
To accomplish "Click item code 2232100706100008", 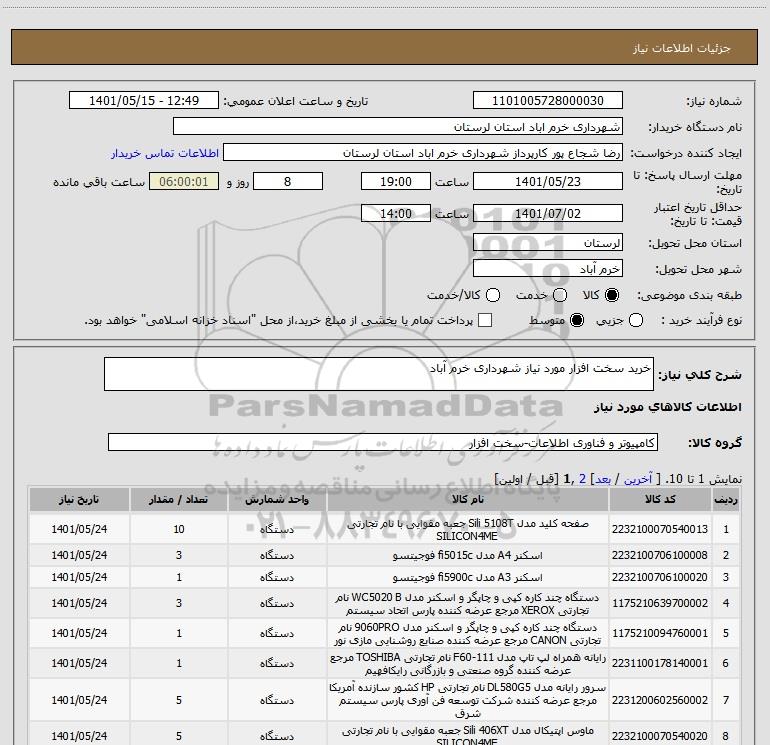I will [660, 555].
